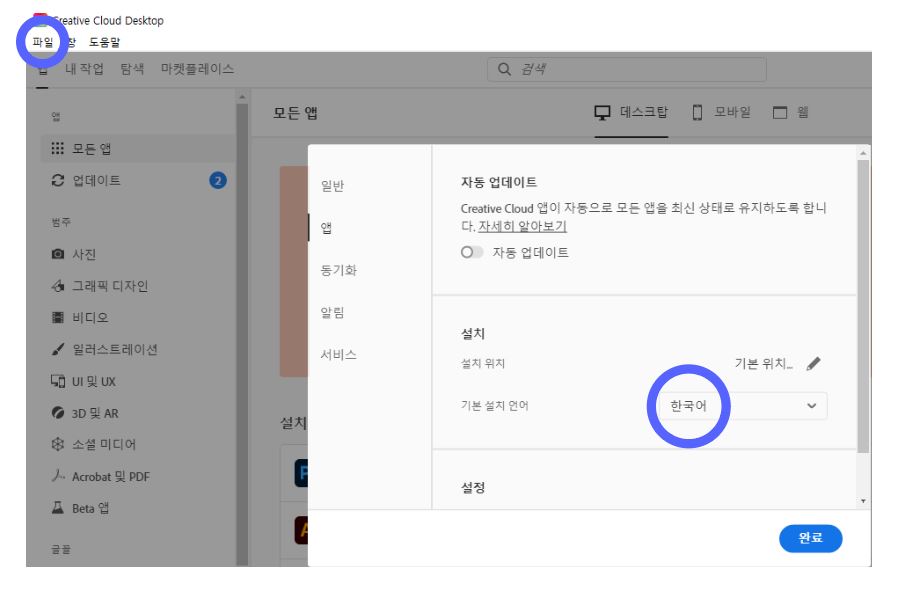
Task: Switch to 내 작업 tab
Action: pos(84,69)
